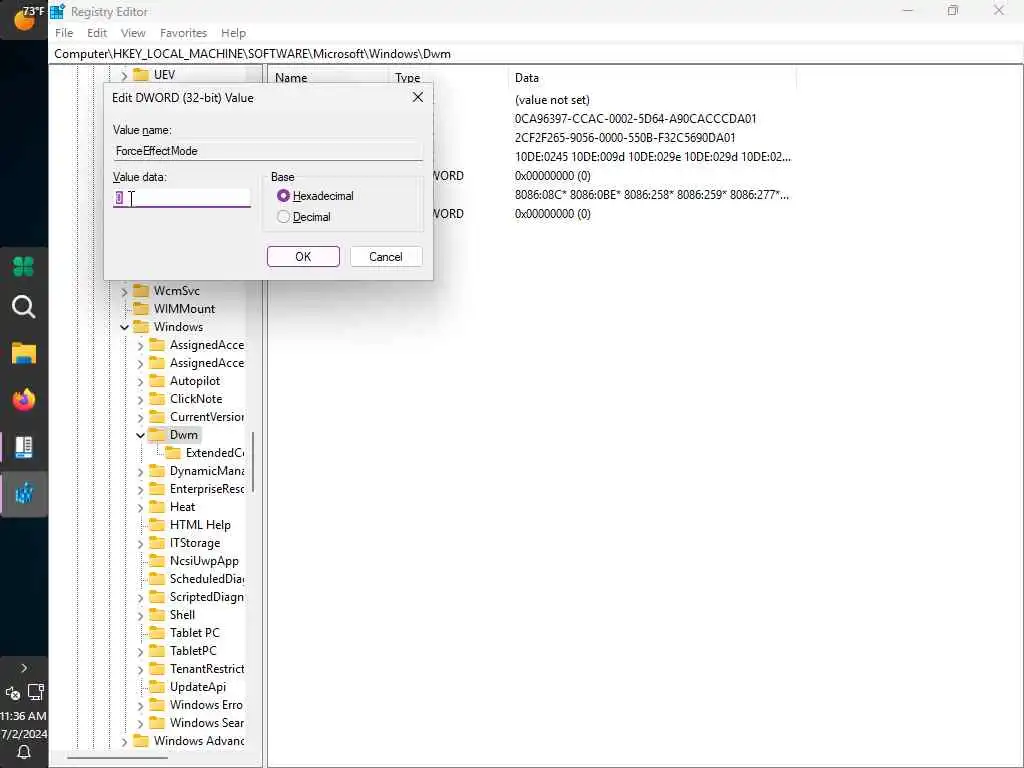Click into the Value data field

182,198
